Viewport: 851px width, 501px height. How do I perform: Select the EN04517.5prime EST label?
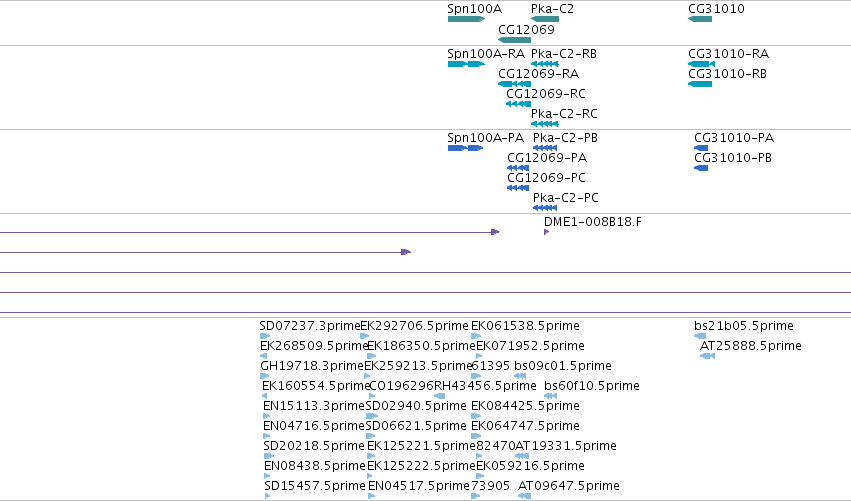coord(418,486)
